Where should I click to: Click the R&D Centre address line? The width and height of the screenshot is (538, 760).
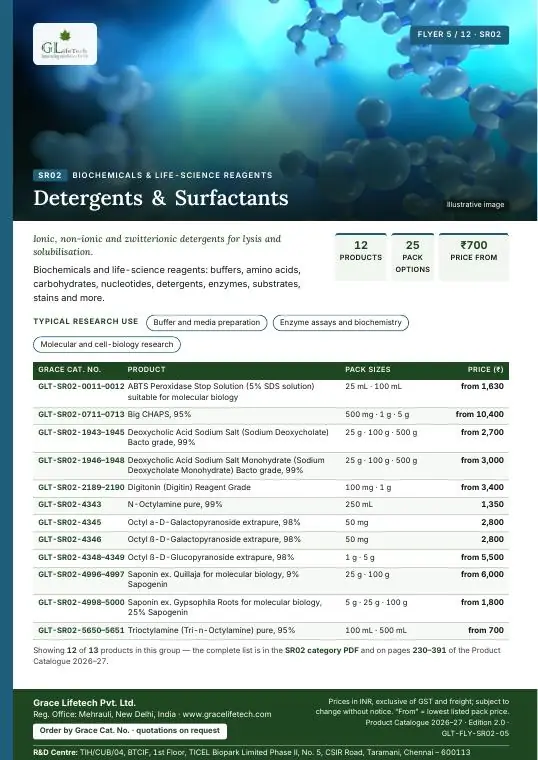click(x=252, y=752)
